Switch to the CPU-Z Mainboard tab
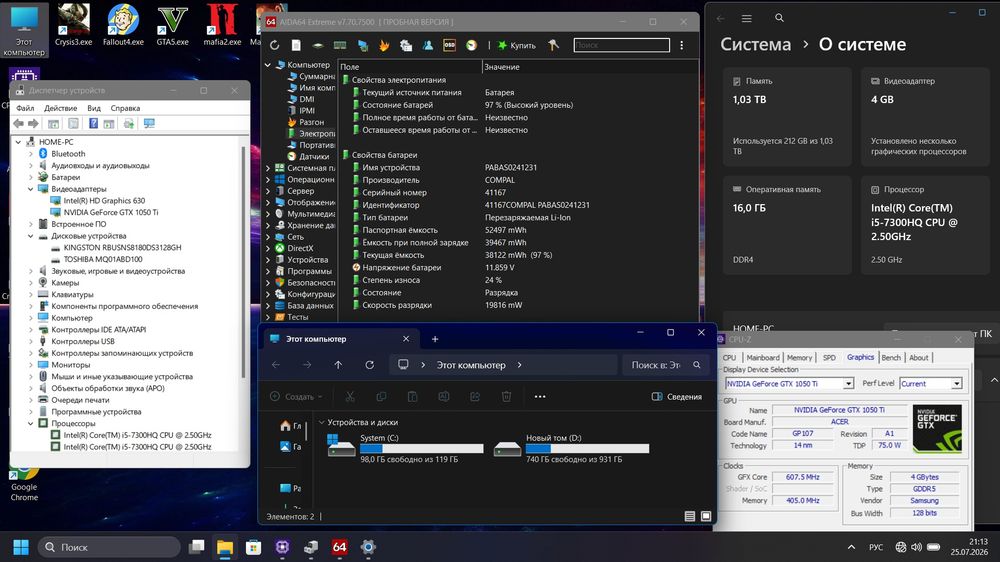This screenshot has width=1000, height=562. click(x=763, y=358)
